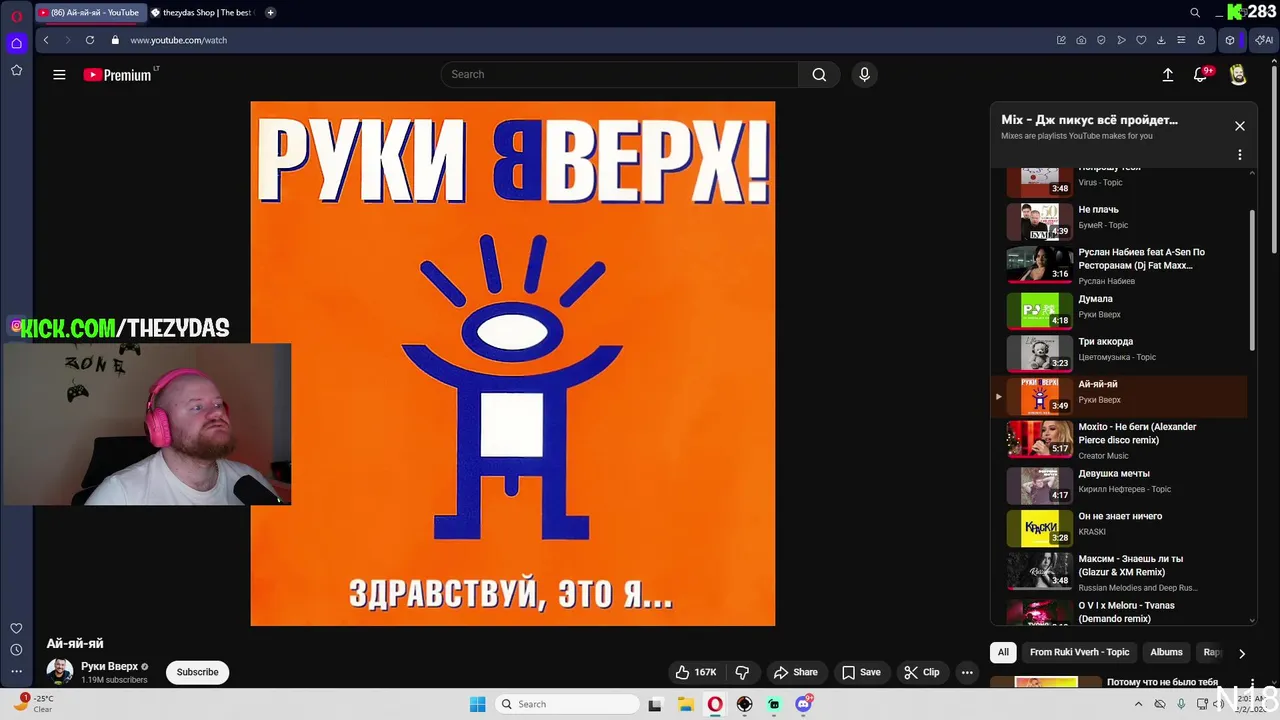Select 'Руслан Набиев feat A-Sen' playlist entry

coord(1120,265)
